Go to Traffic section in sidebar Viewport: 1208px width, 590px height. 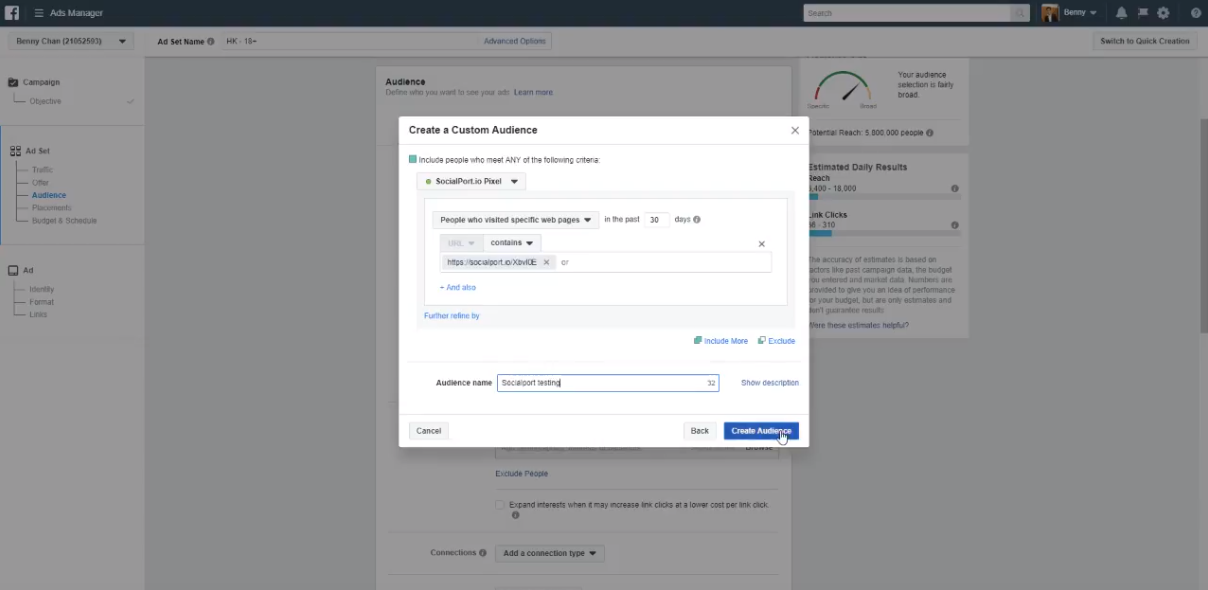coord(42,170)
